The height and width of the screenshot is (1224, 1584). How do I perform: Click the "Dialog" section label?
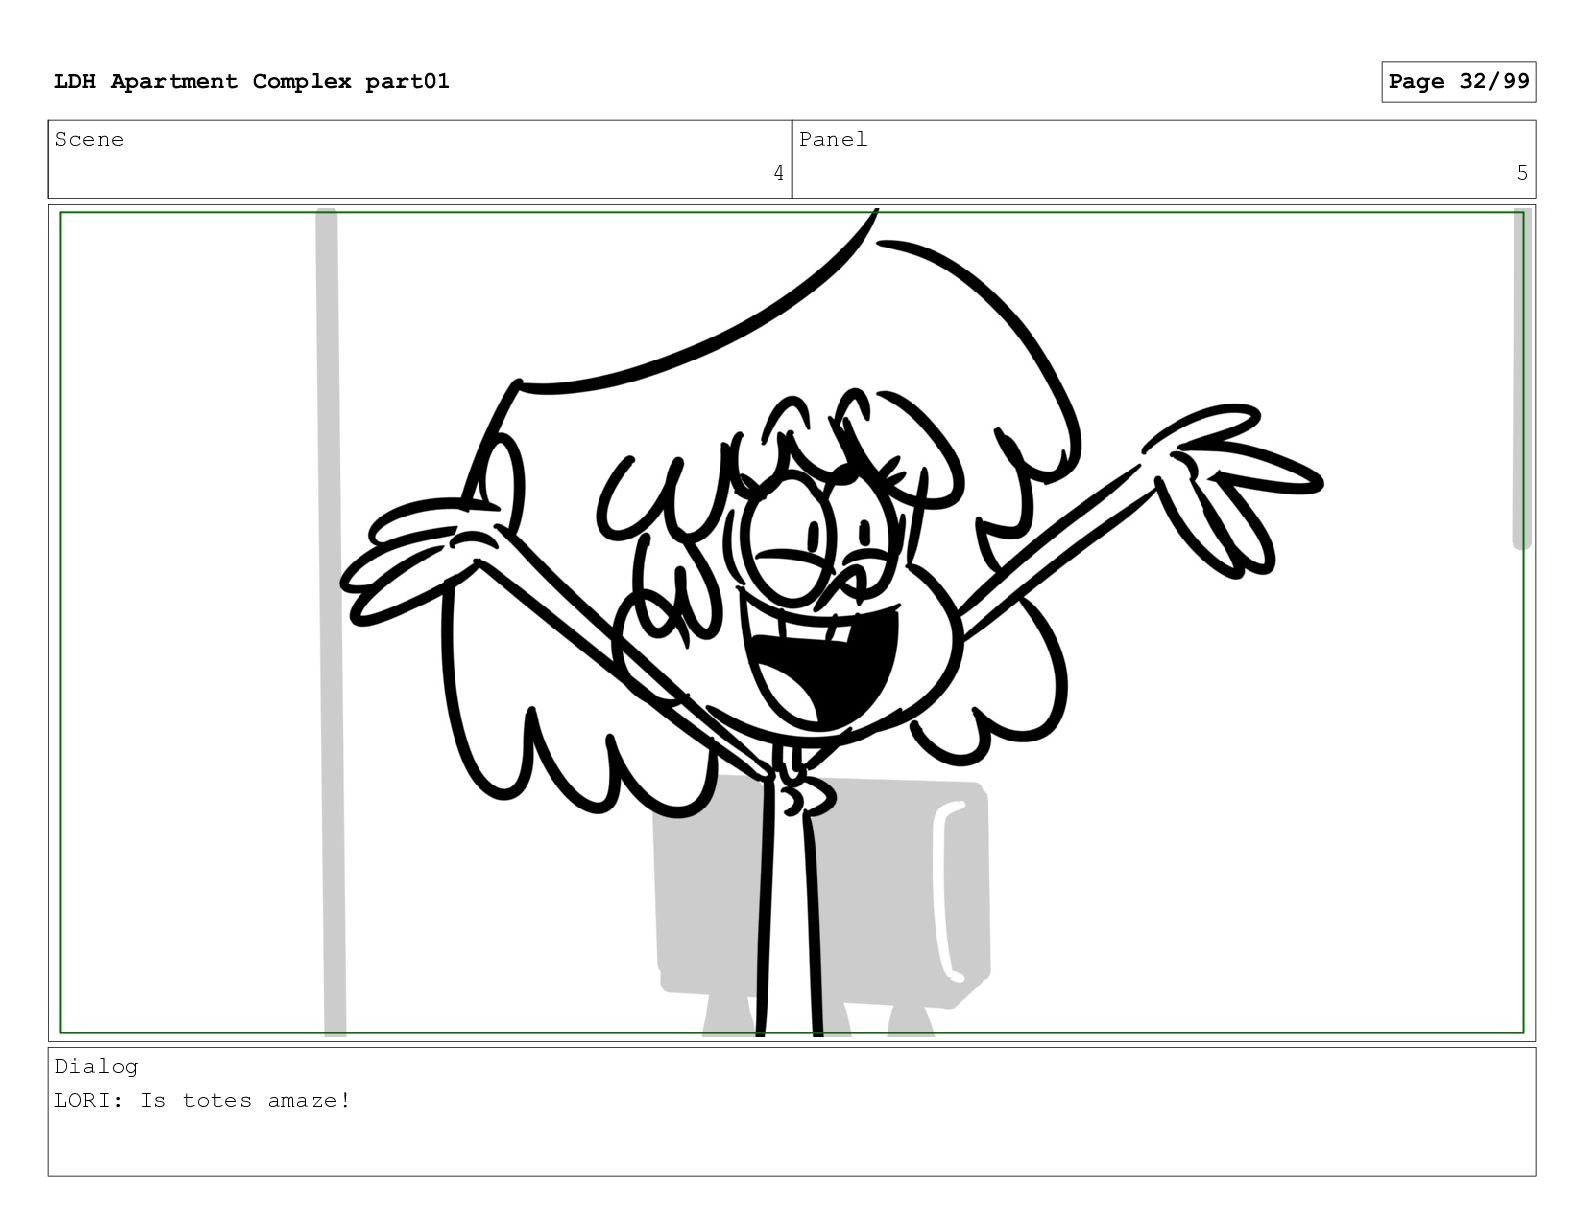point(97,1067)
